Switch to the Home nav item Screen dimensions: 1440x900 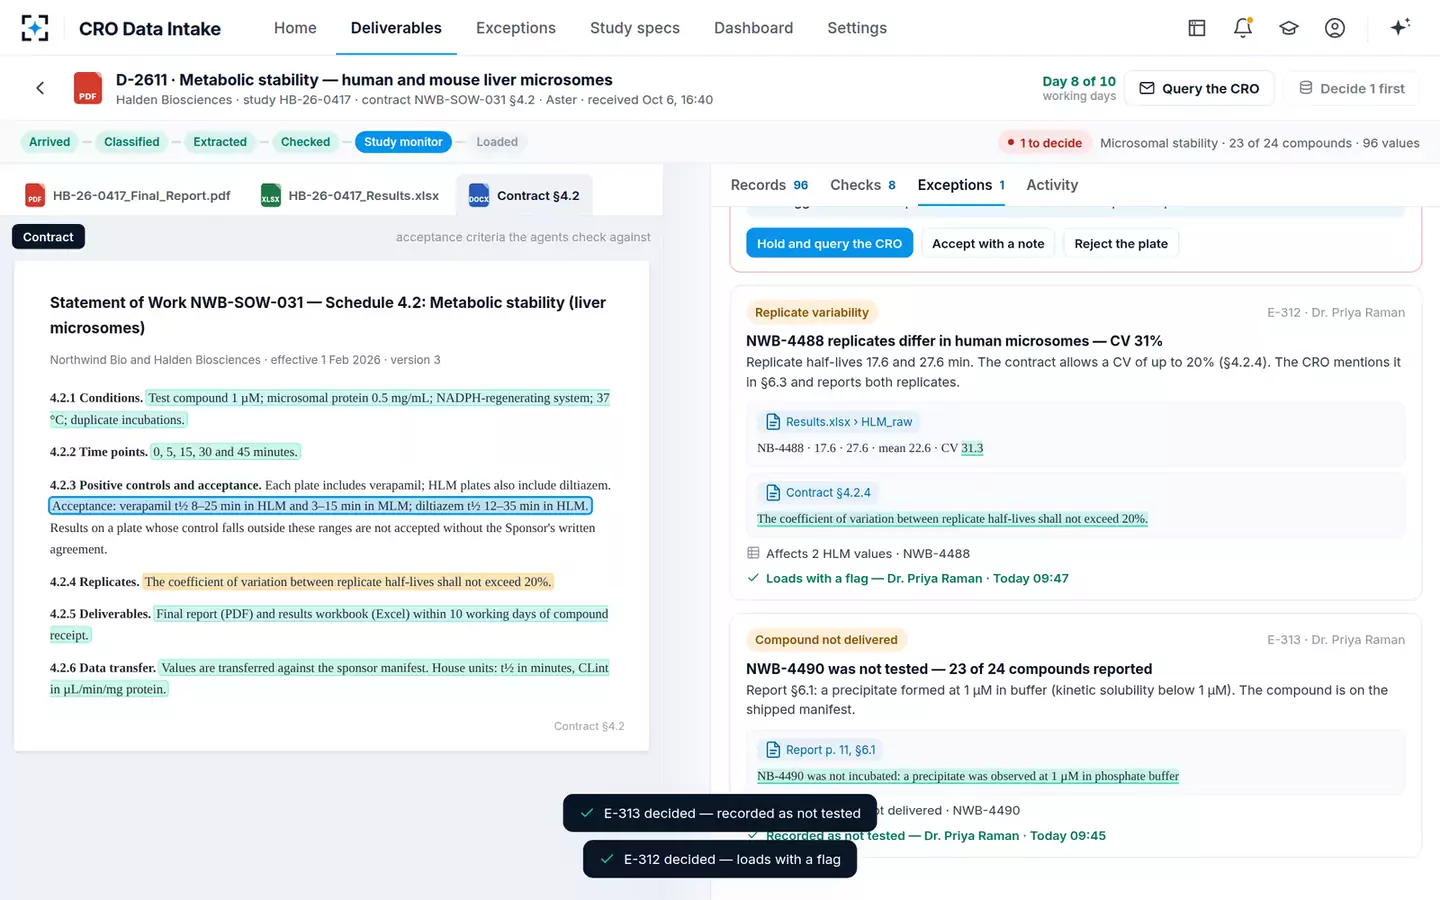tap(295, 28)
